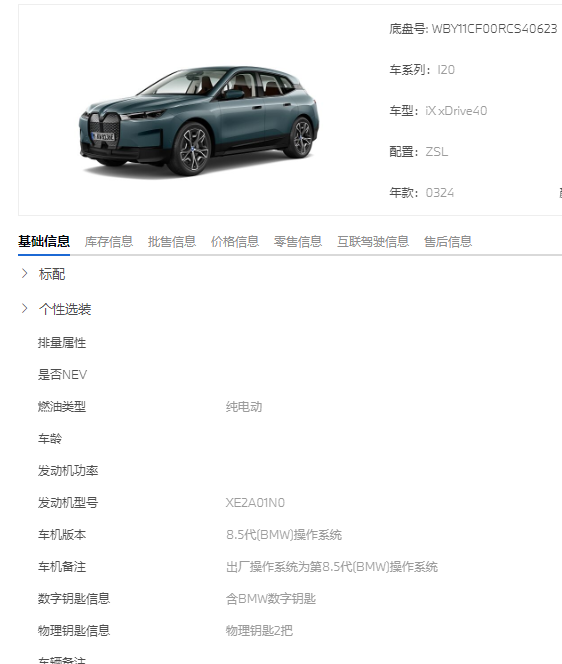
Task: Open the 售后信息 tab
Action: tap(448, 241)
